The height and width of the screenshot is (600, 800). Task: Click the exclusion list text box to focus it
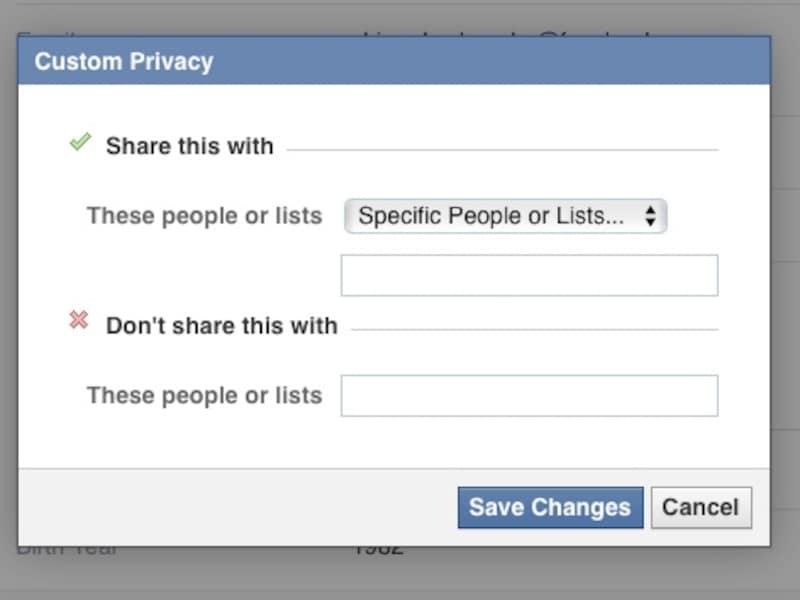(x=530, y=395)
